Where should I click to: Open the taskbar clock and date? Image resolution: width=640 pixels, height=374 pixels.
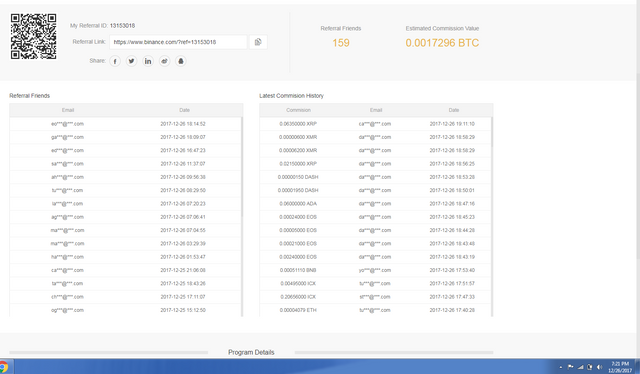pos(620,367)
